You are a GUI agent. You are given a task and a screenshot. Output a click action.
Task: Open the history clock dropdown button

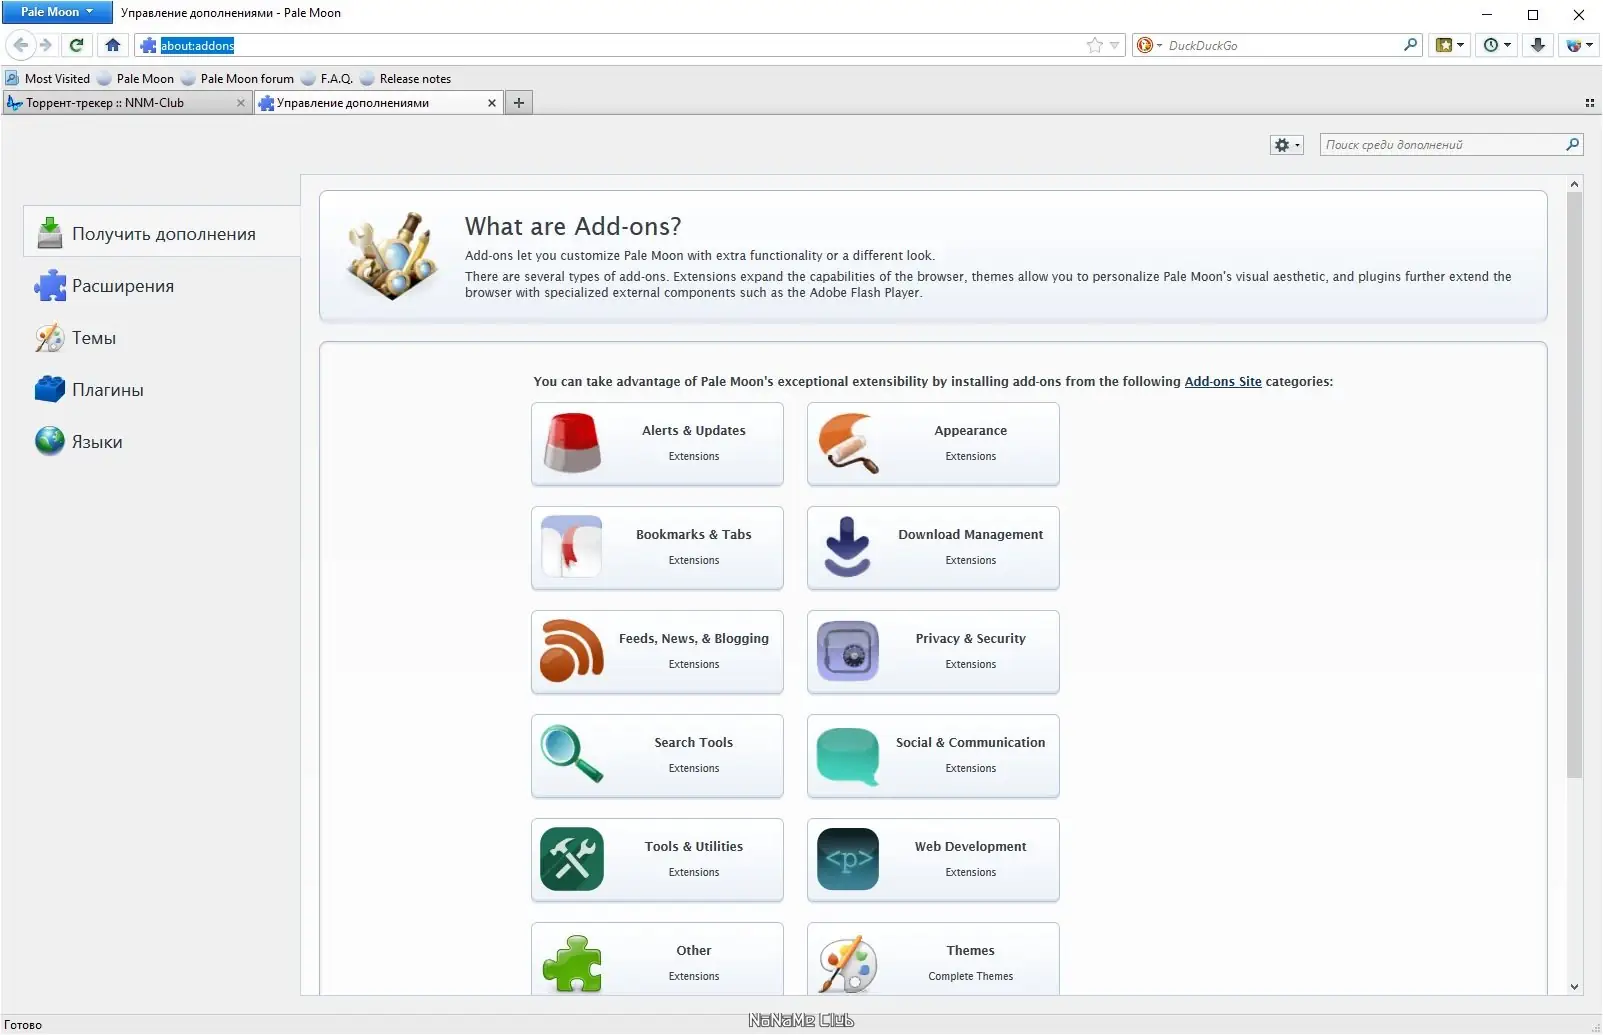tap(1496, 45)
